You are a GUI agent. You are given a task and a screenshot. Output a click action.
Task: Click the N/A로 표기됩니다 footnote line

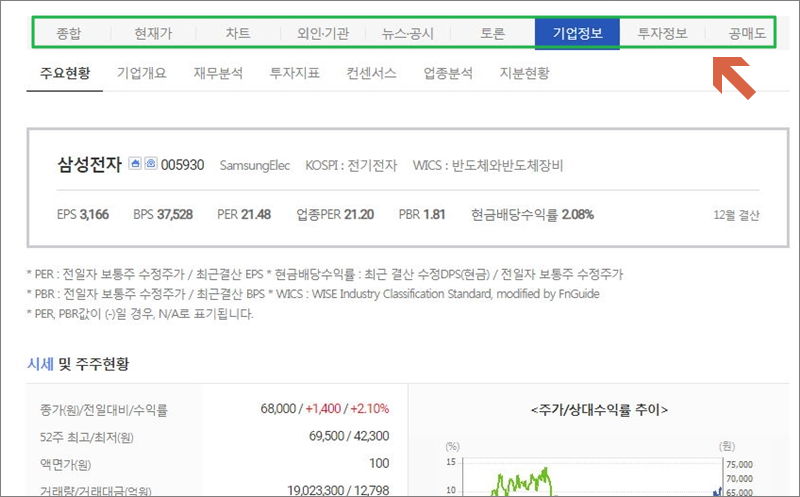pyautogui.click(x=139, y=313)
